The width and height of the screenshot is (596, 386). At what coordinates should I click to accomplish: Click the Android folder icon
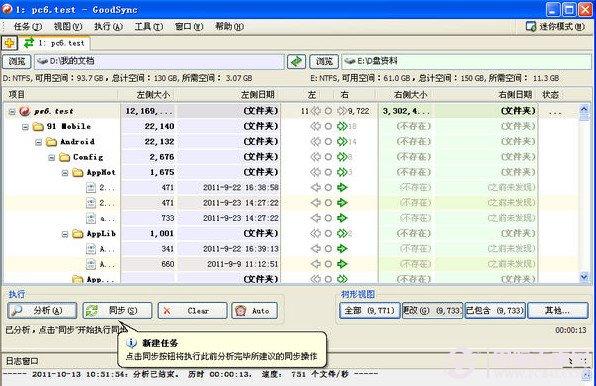pyautogui.click(x=51, y=142)
